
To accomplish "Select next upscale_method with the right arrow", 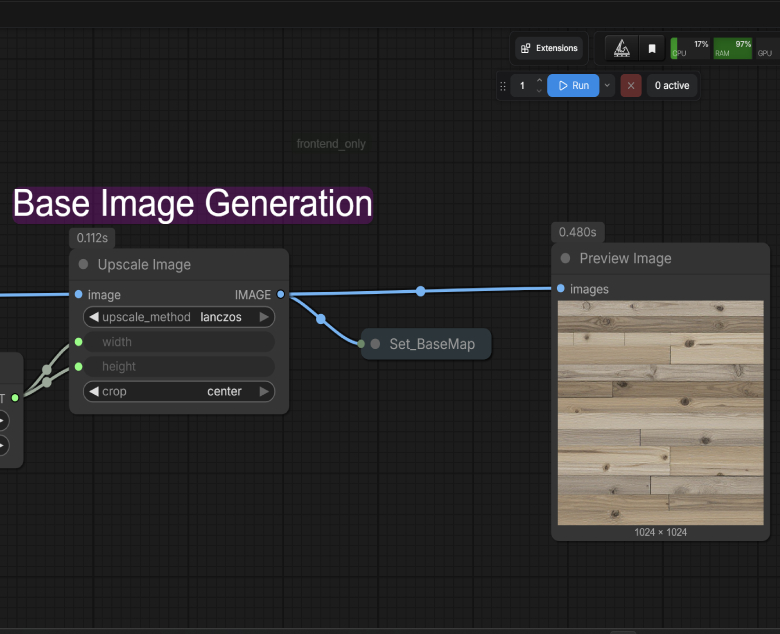I will pos(264,317).
